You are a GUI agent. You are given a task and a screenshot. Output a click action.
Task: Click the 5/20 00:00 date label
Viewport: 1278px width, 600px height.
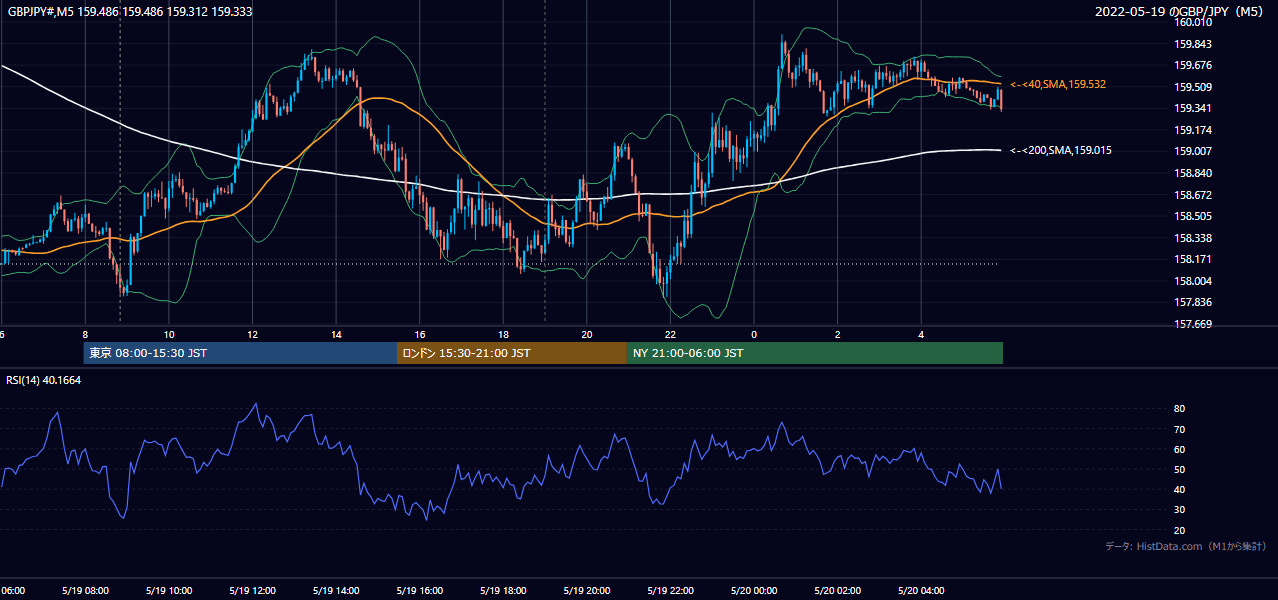point(753,591)
